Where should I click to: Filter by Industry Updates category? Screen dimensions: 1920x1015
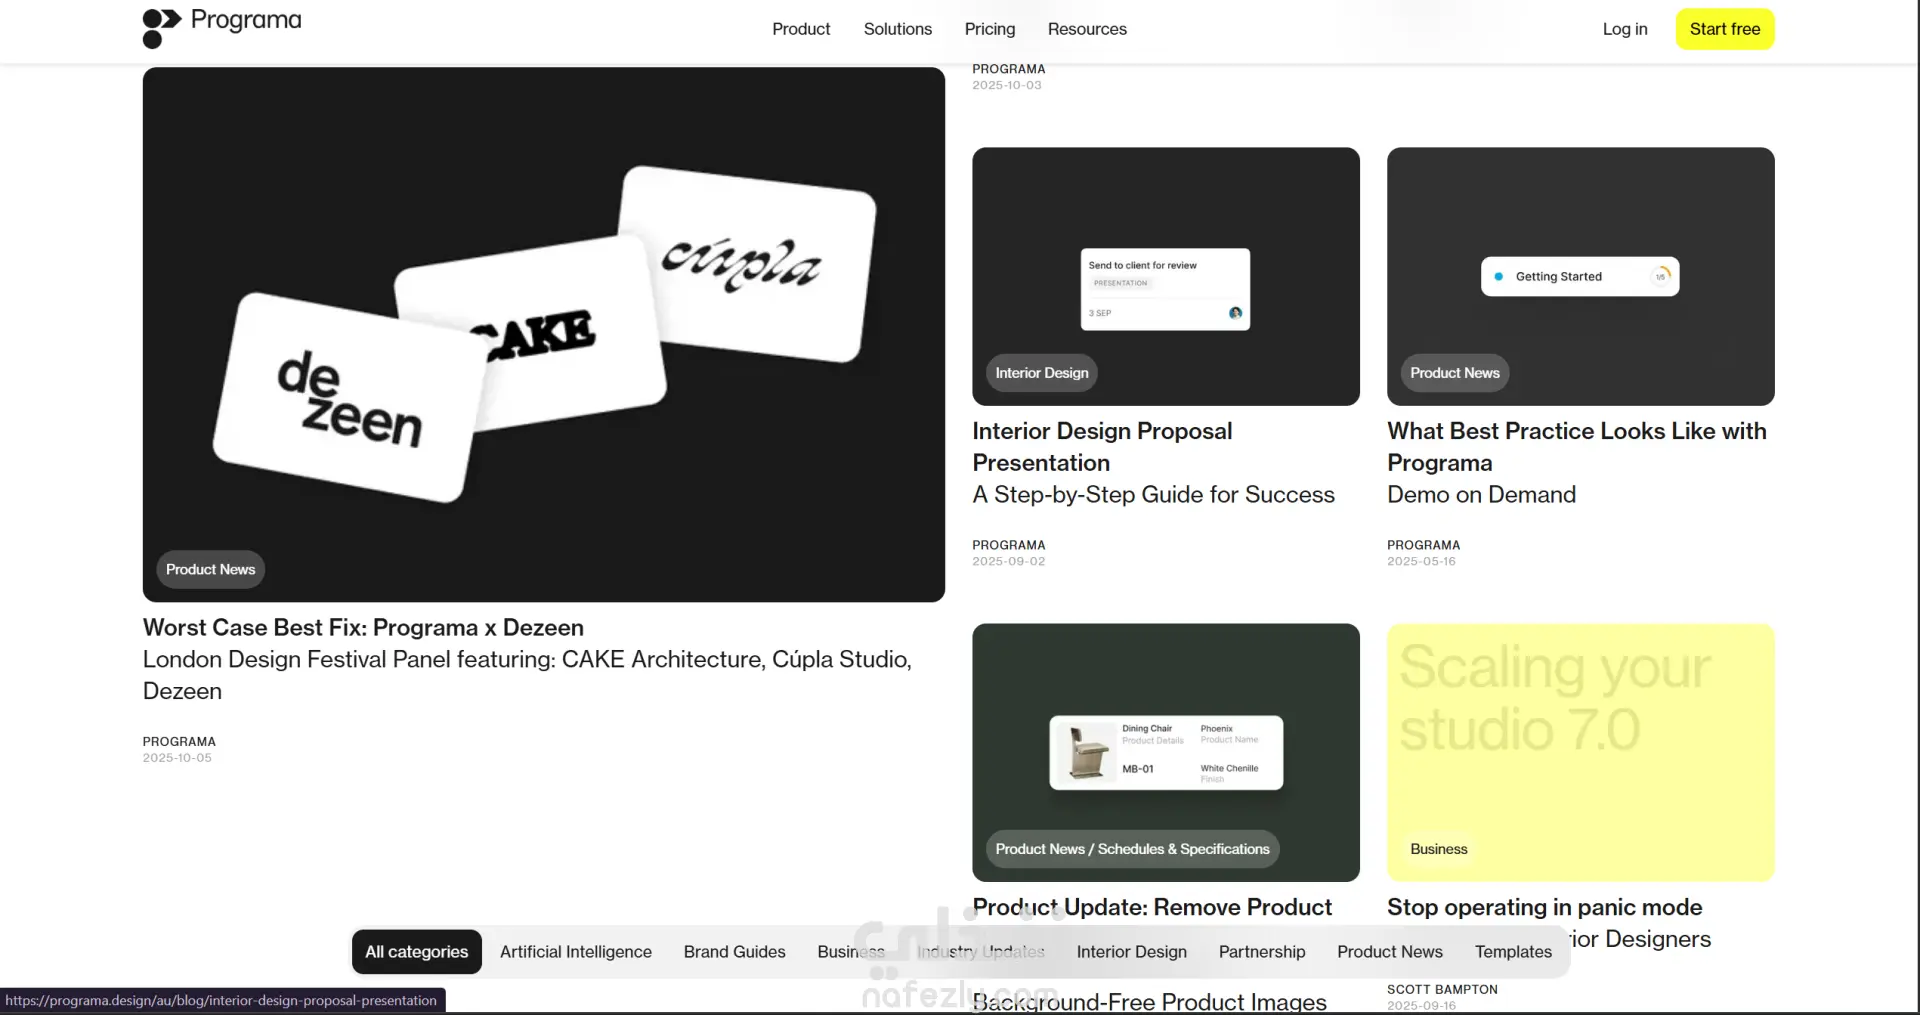(x=981, y=952)
